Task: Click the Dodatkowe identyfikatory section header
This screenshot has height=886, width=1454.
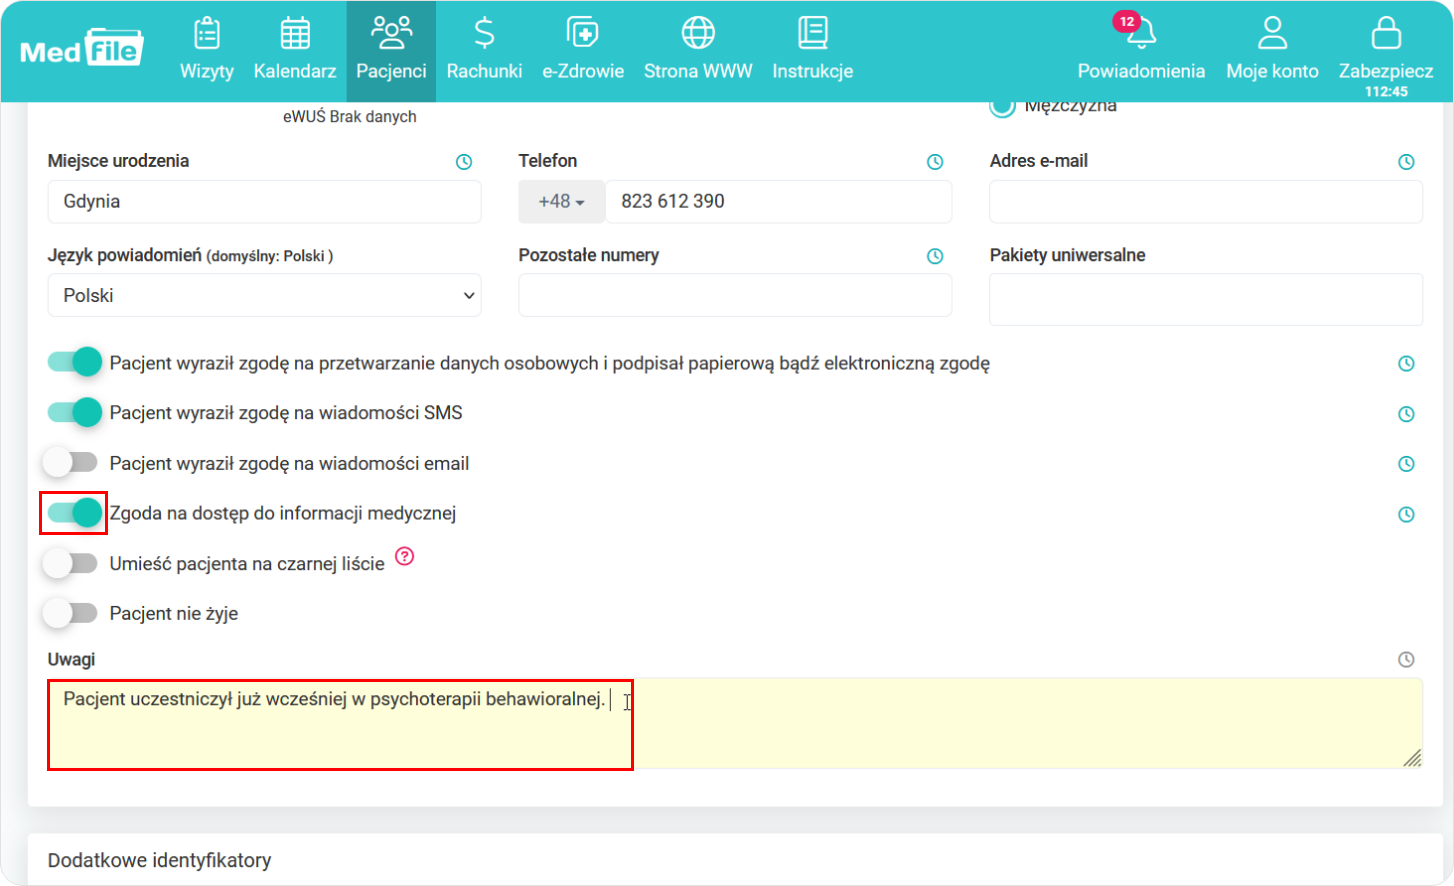Action: [160, 860]
